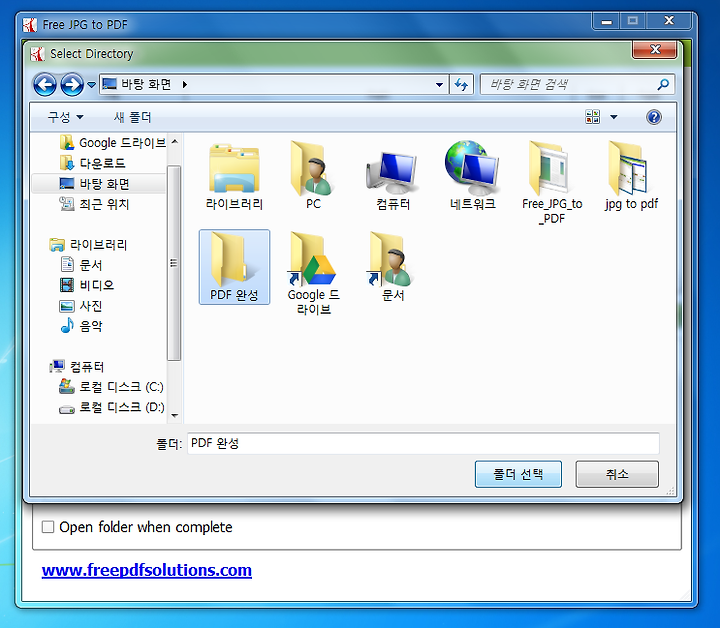Viewport: 720px width, 628px height.
Task: Select 문서 library in the navigation pane
Action: 81,265
